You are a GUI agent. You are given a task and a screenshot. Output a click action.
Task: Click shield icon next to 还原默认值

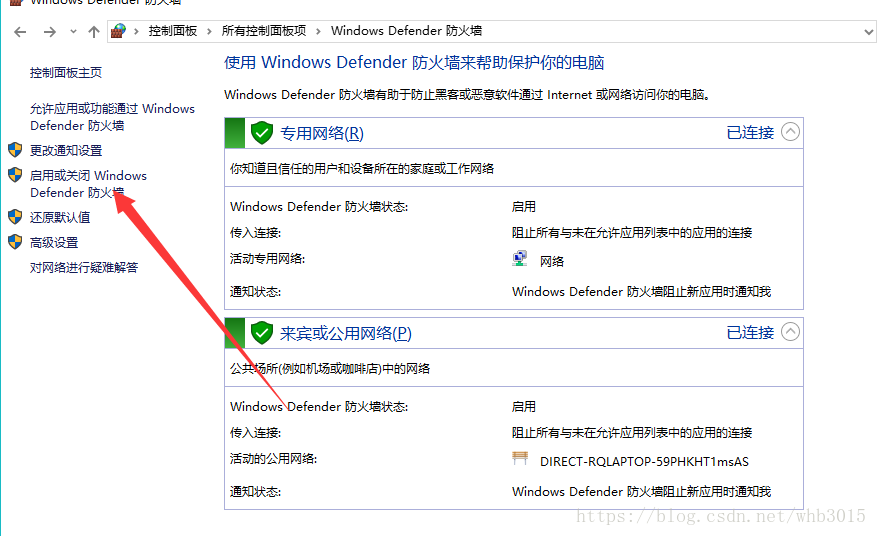[x=15, y=217]
